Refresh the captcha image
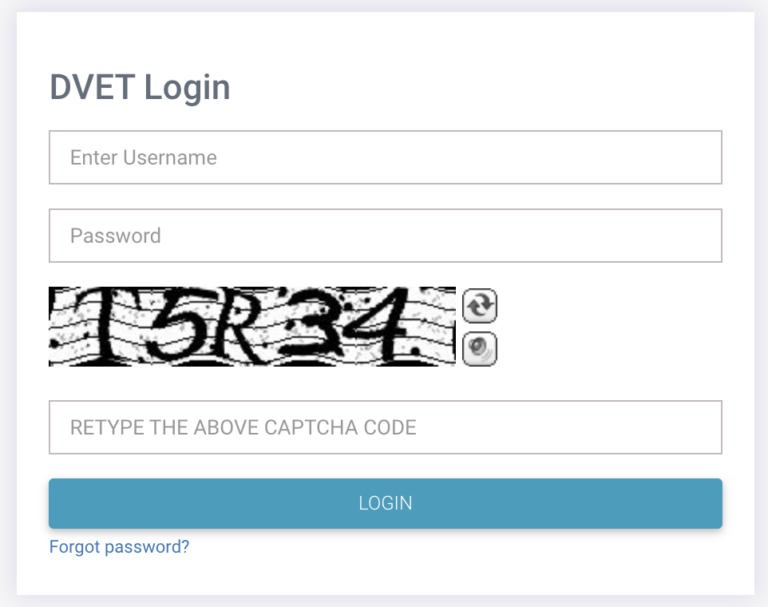Screen dimensions: 768x607 480,306
